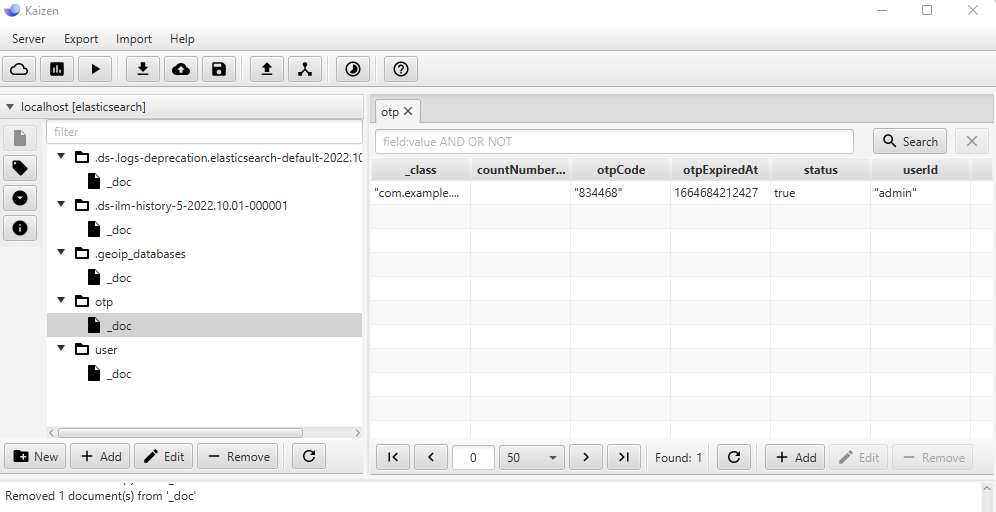Click the tag sidebar icon

20,168
